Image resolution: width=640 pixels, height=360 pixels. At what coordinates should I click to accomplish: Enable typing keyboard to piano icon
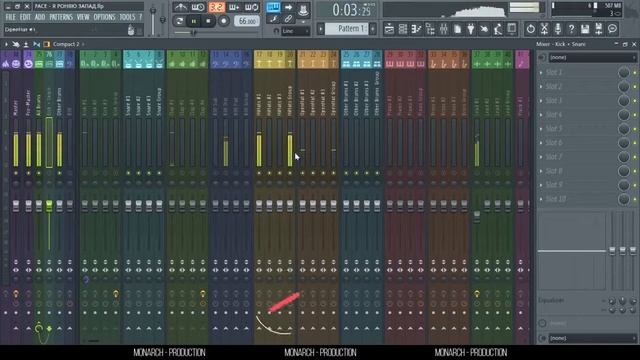[x=273, y=7]
